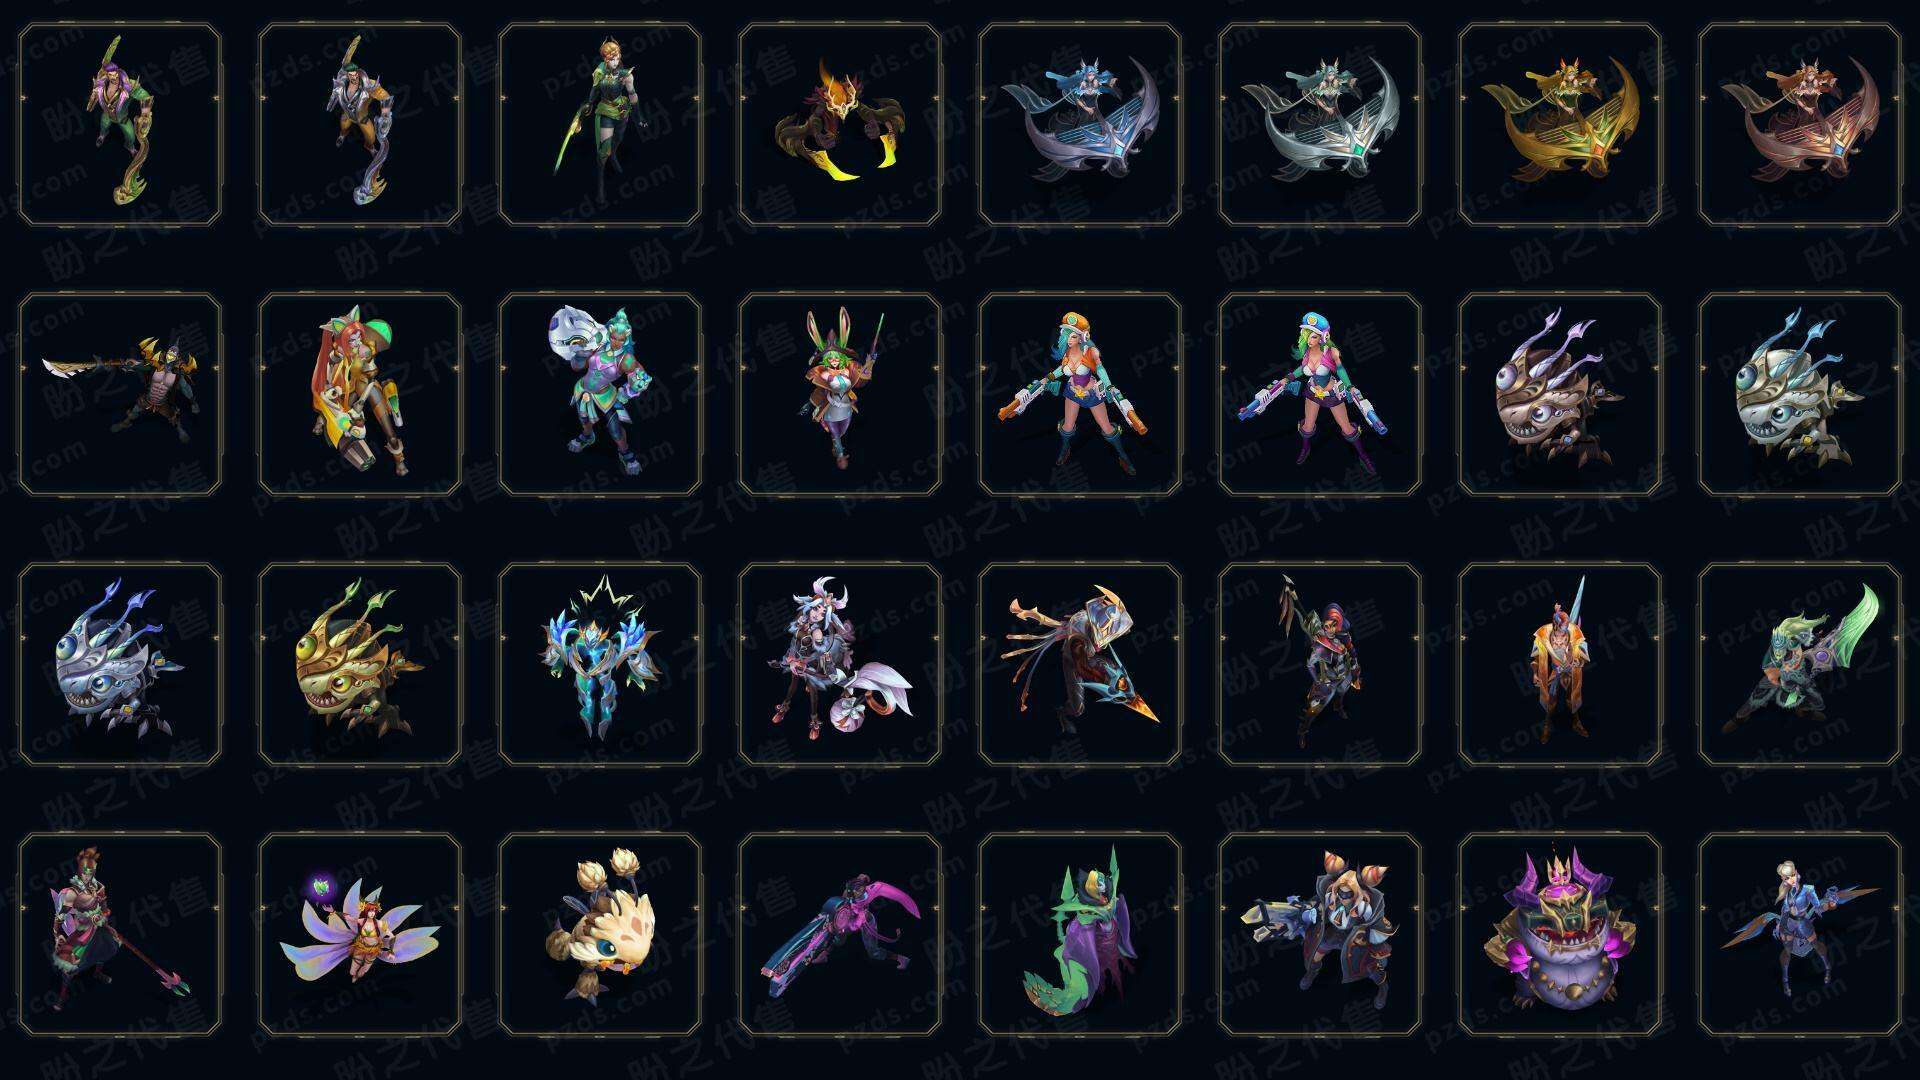Choose the silver boat rider skin
Viewport: 1920px width, 1080px height.
1320,125
